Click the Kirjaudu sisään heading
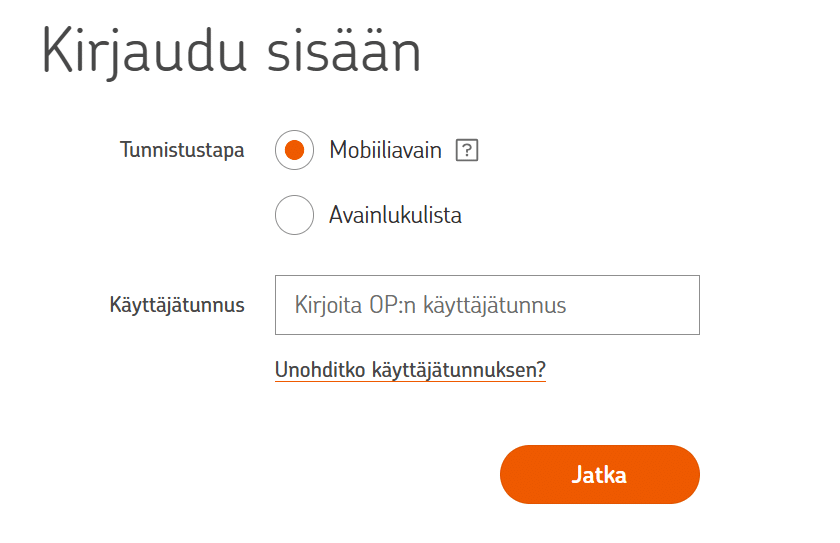This screenshot has width=840, height=543. pos(231,52)
